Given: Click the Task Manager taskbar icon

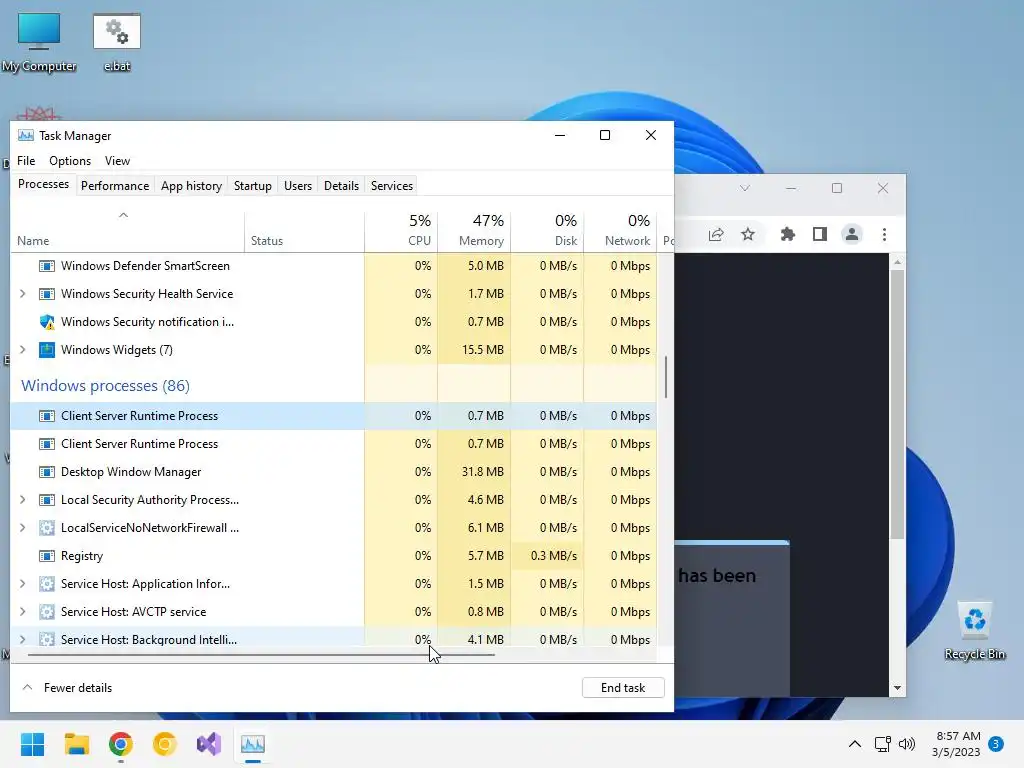Looking at the screenshot, I should pos(253,744).
